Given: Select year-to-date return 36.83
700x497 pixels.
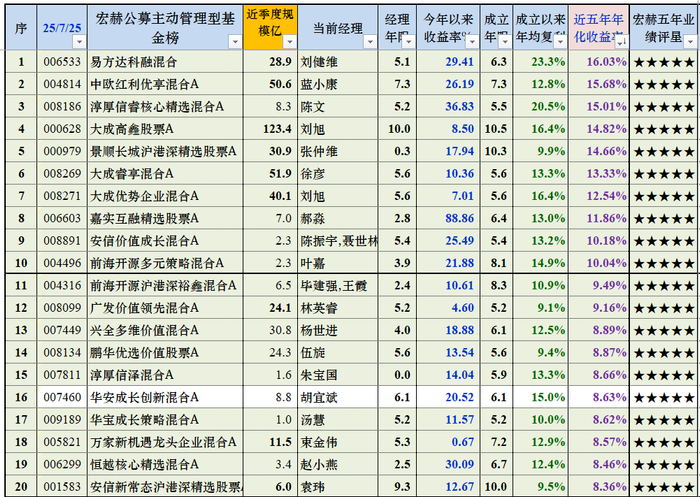Looking at the screenshot, I should tap(459, 107).
